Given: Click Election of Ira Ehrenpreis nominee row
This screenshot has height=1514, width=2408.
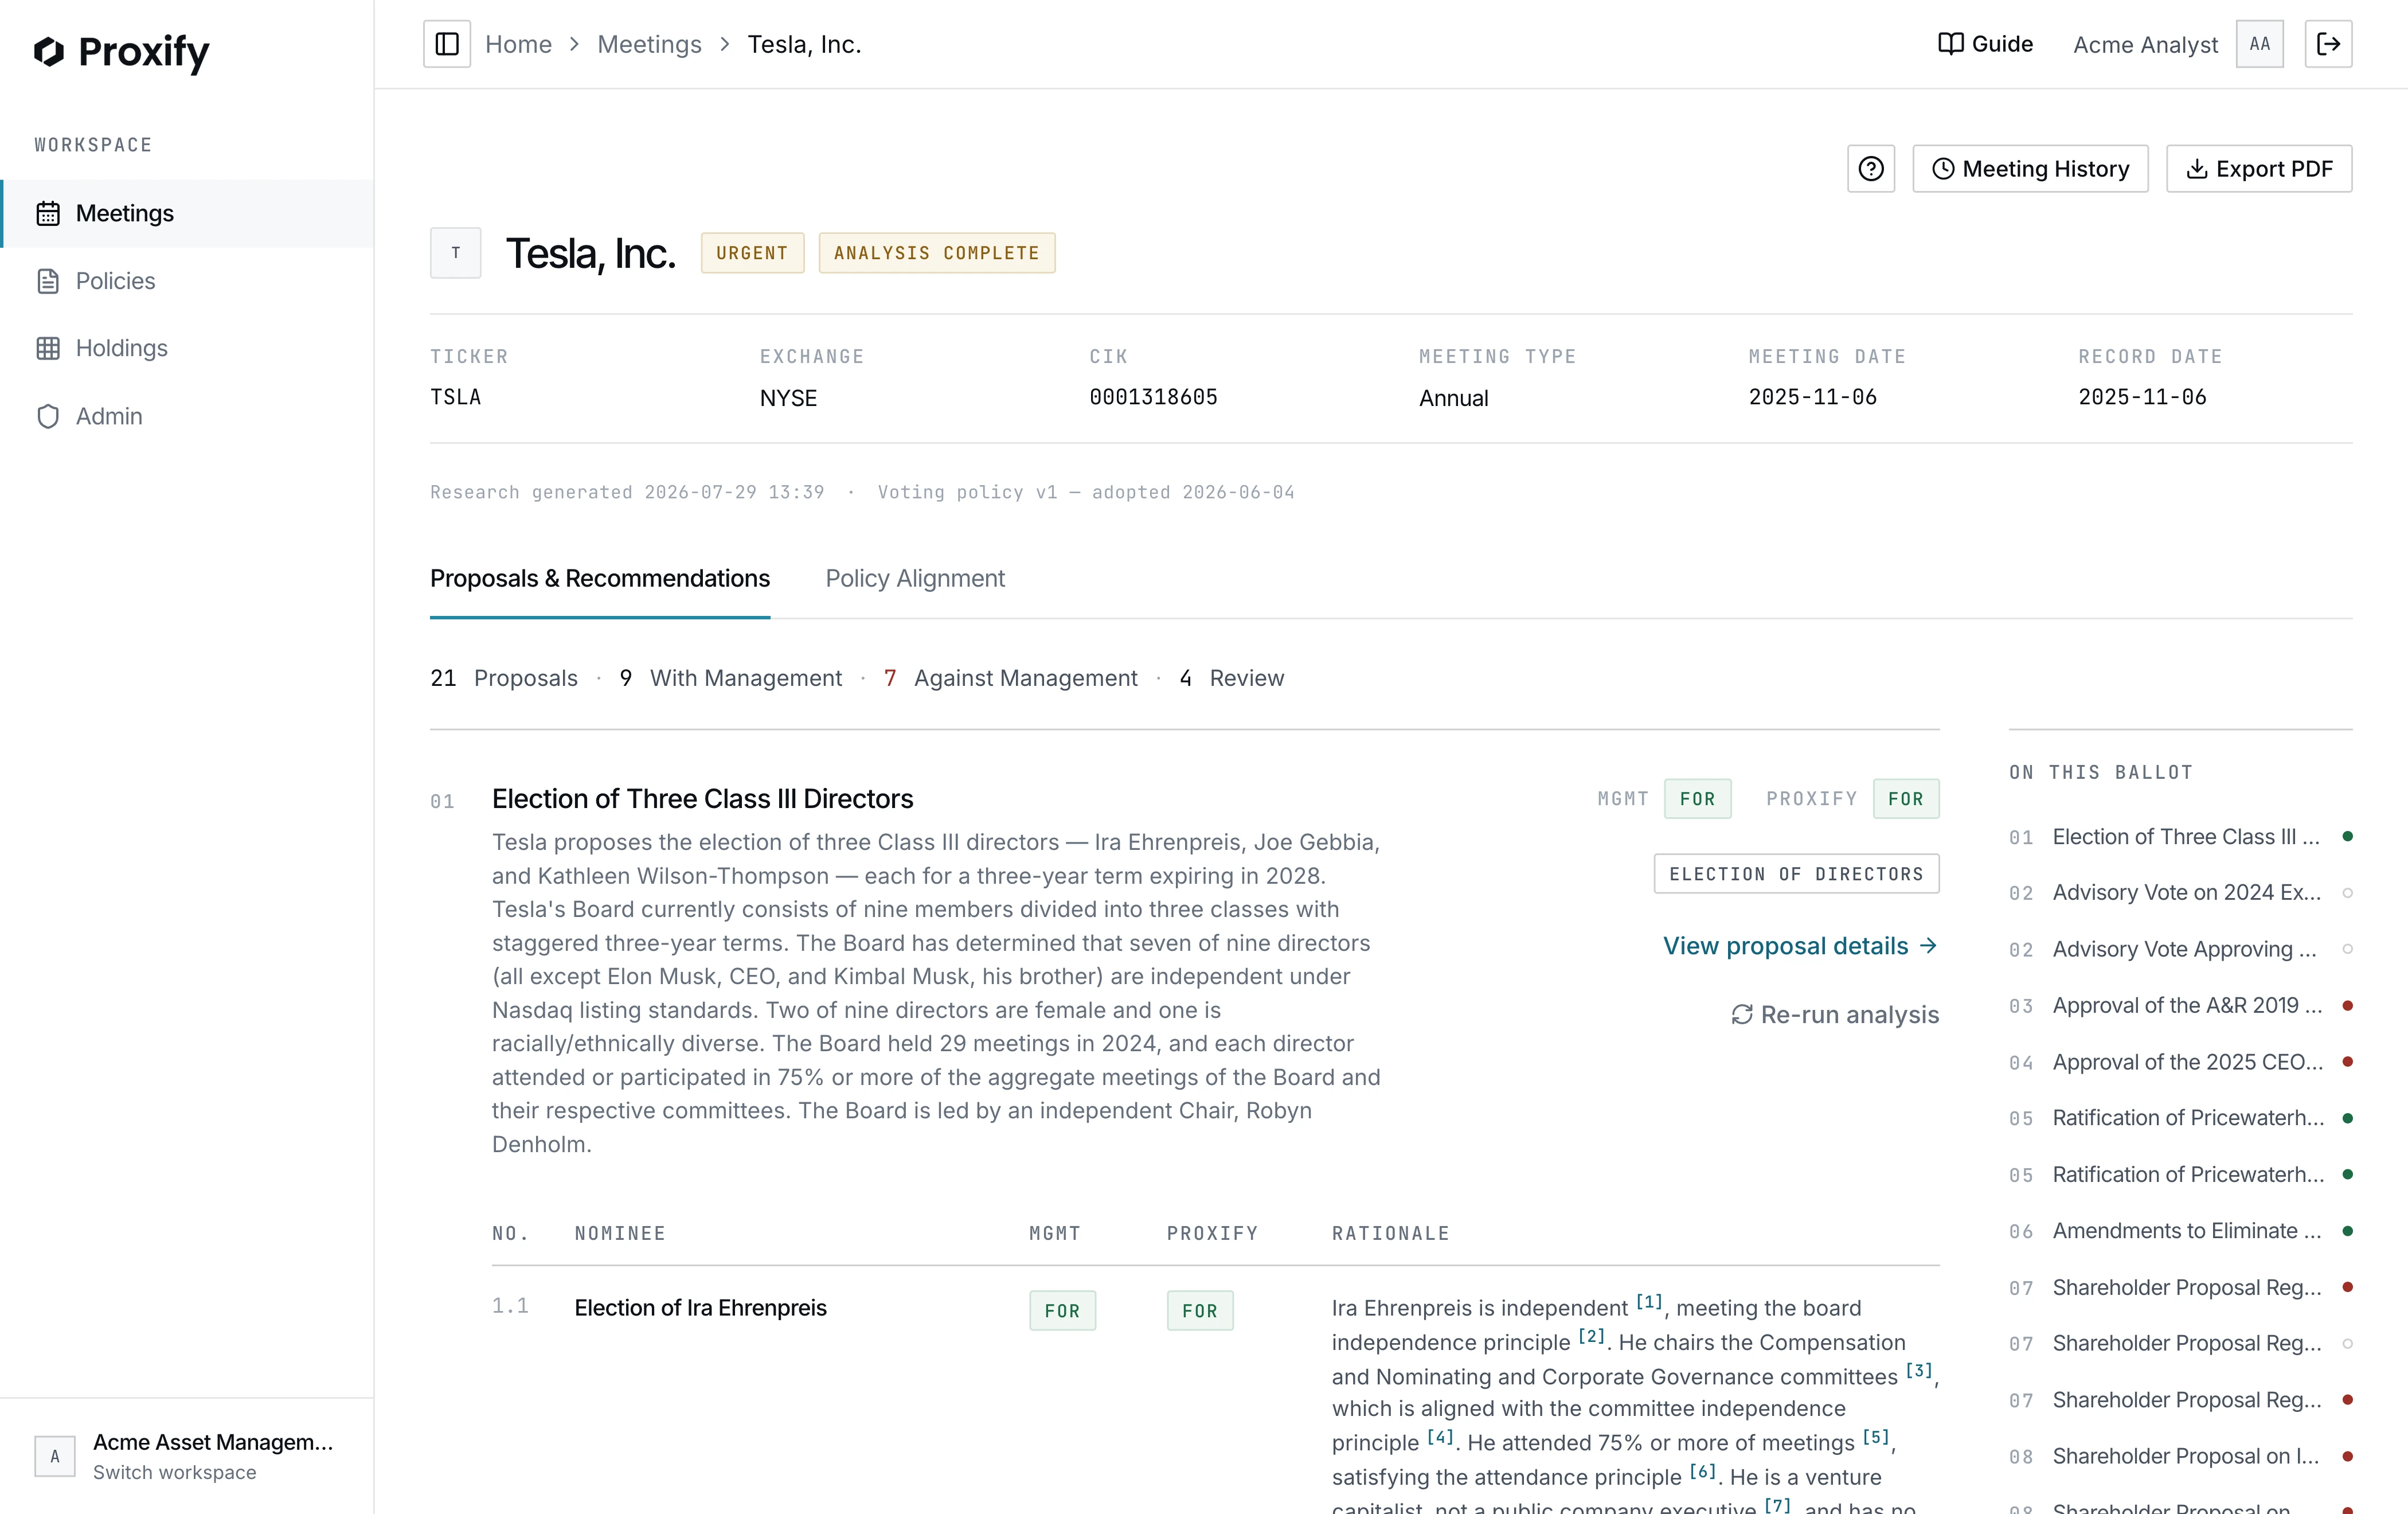Looking at the screenshot, I should pyautogui.click(x=700, y=1308).
